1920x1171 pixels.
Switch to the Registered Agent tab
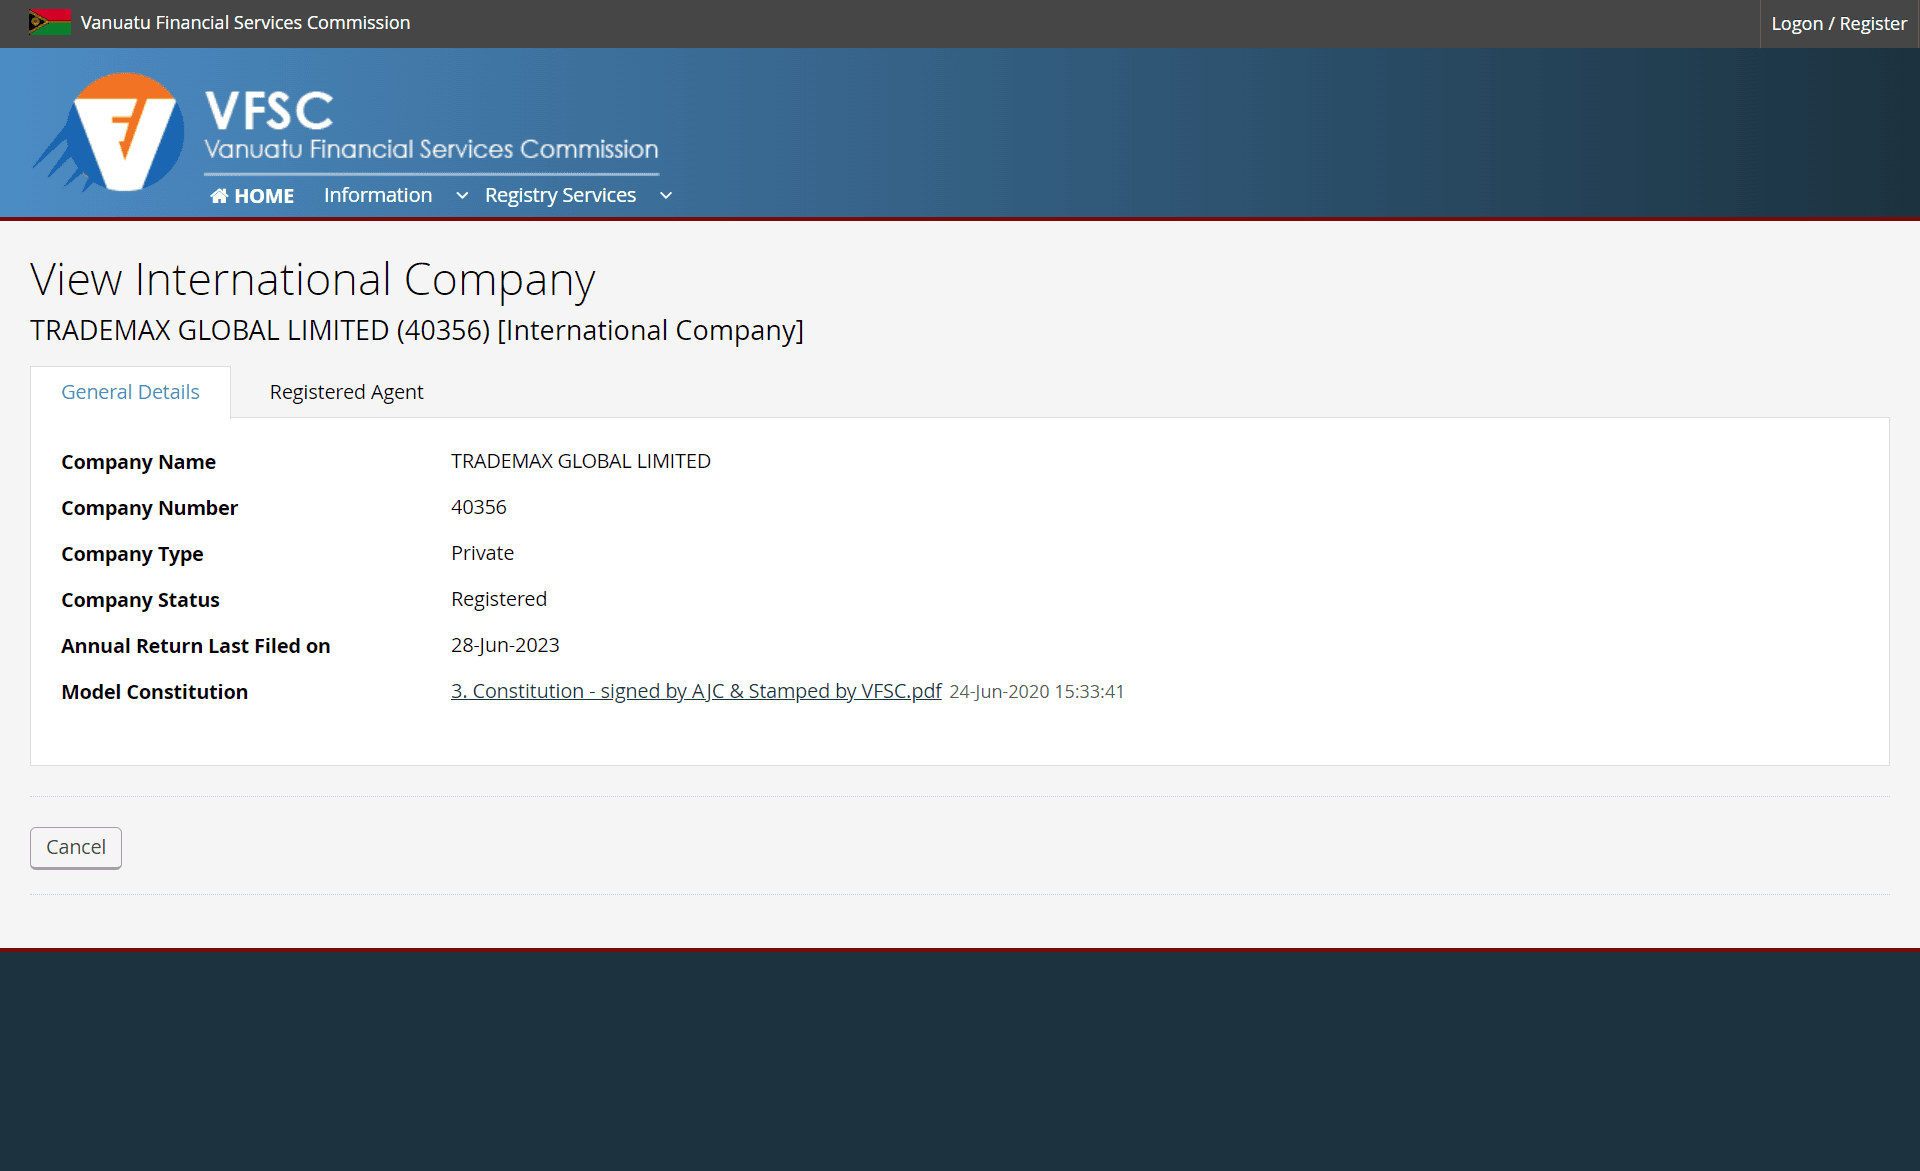346,392
